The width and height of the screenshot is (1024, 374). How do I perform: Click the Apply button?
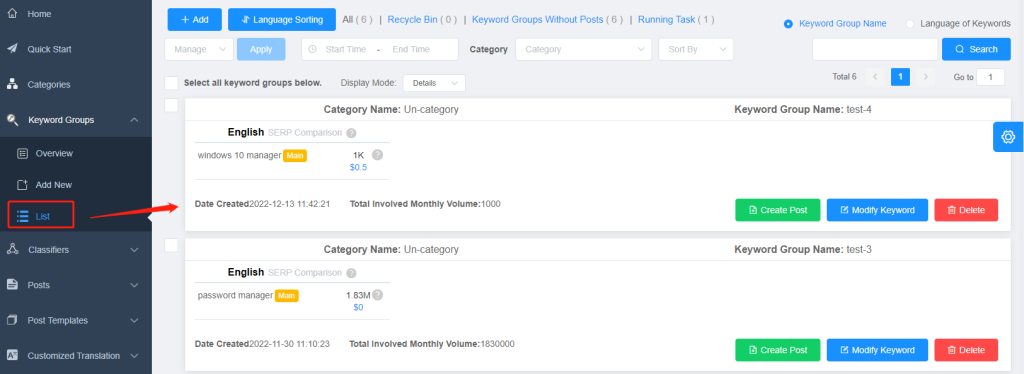tap(261, 50)
